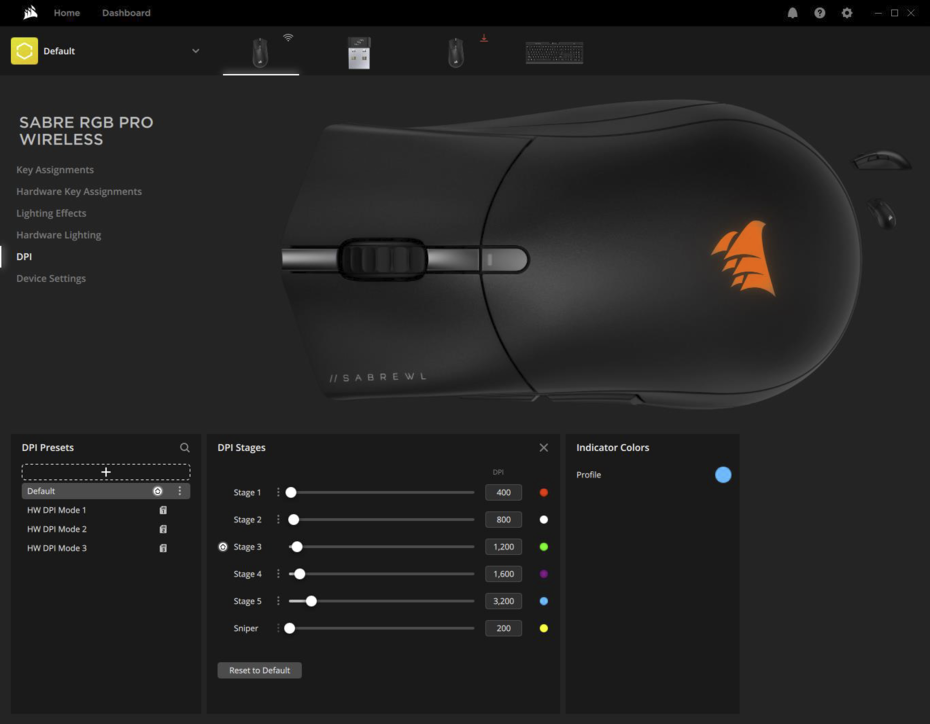
Task: Open the help question mark icon
Action: [x=820, y=12]
